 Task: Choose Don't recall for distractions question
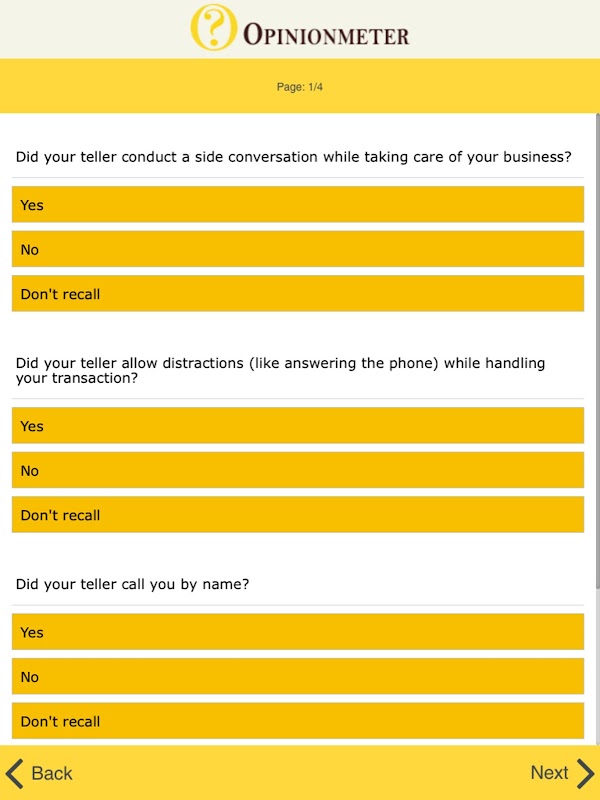click(x=297, y=515)
